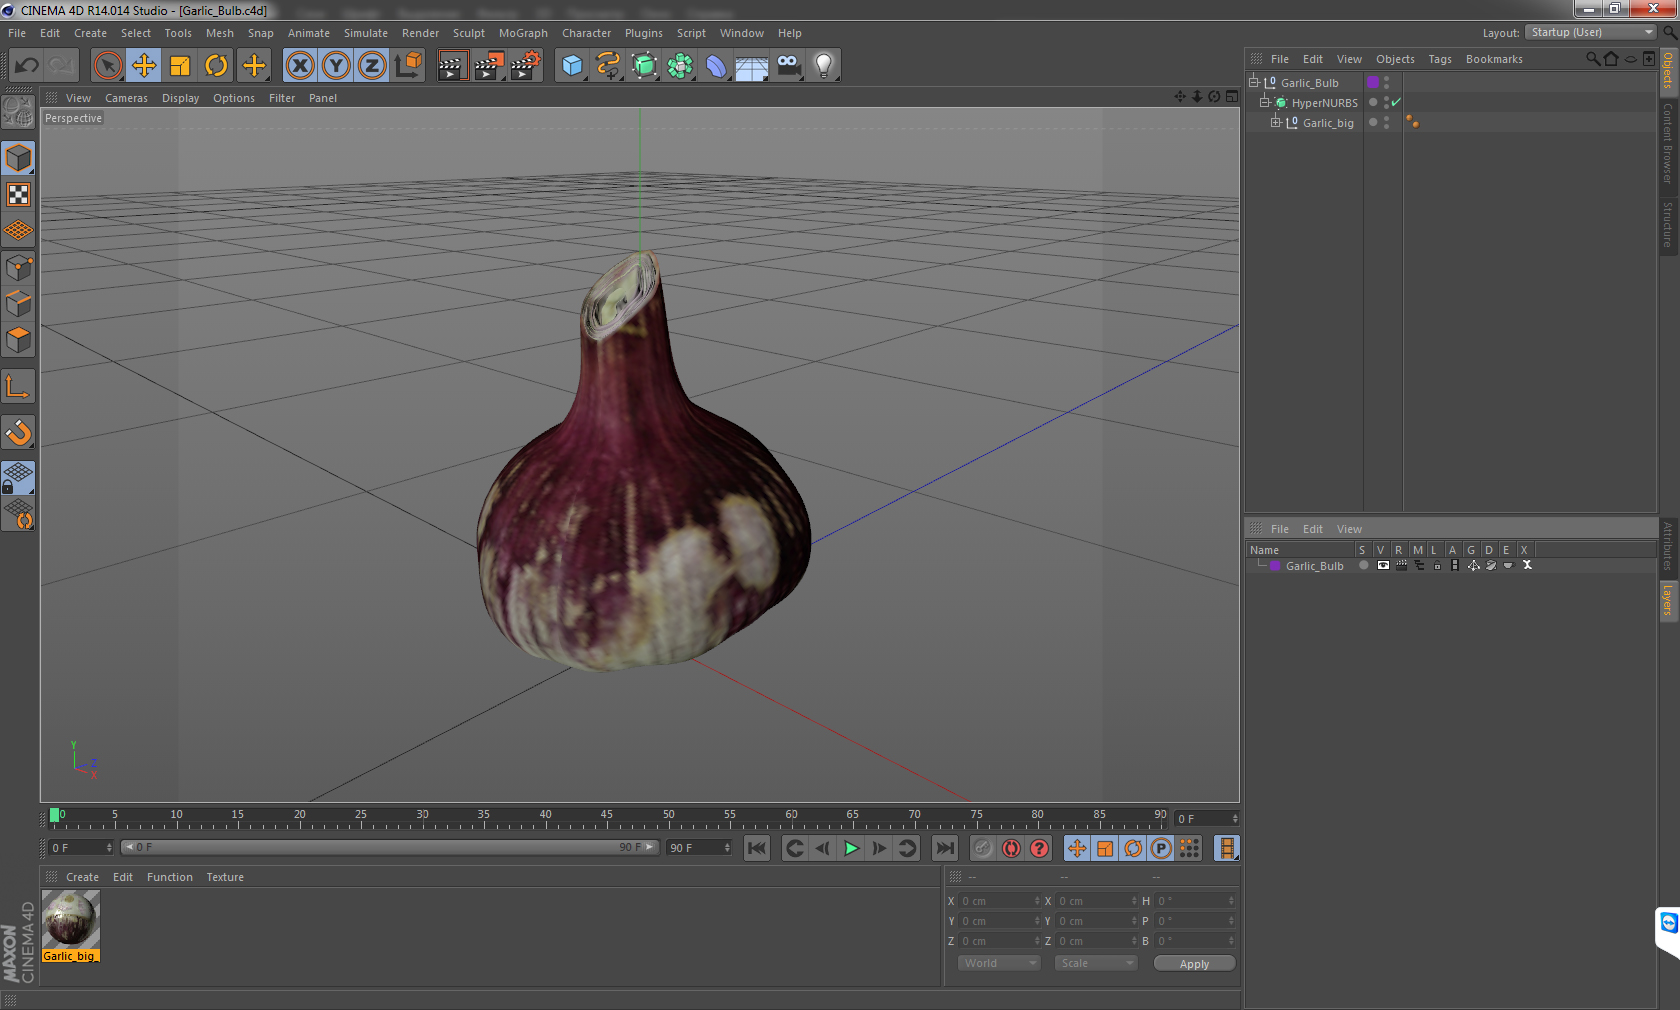Open the Mesh menu
1680x1010 pixels.
220,33
